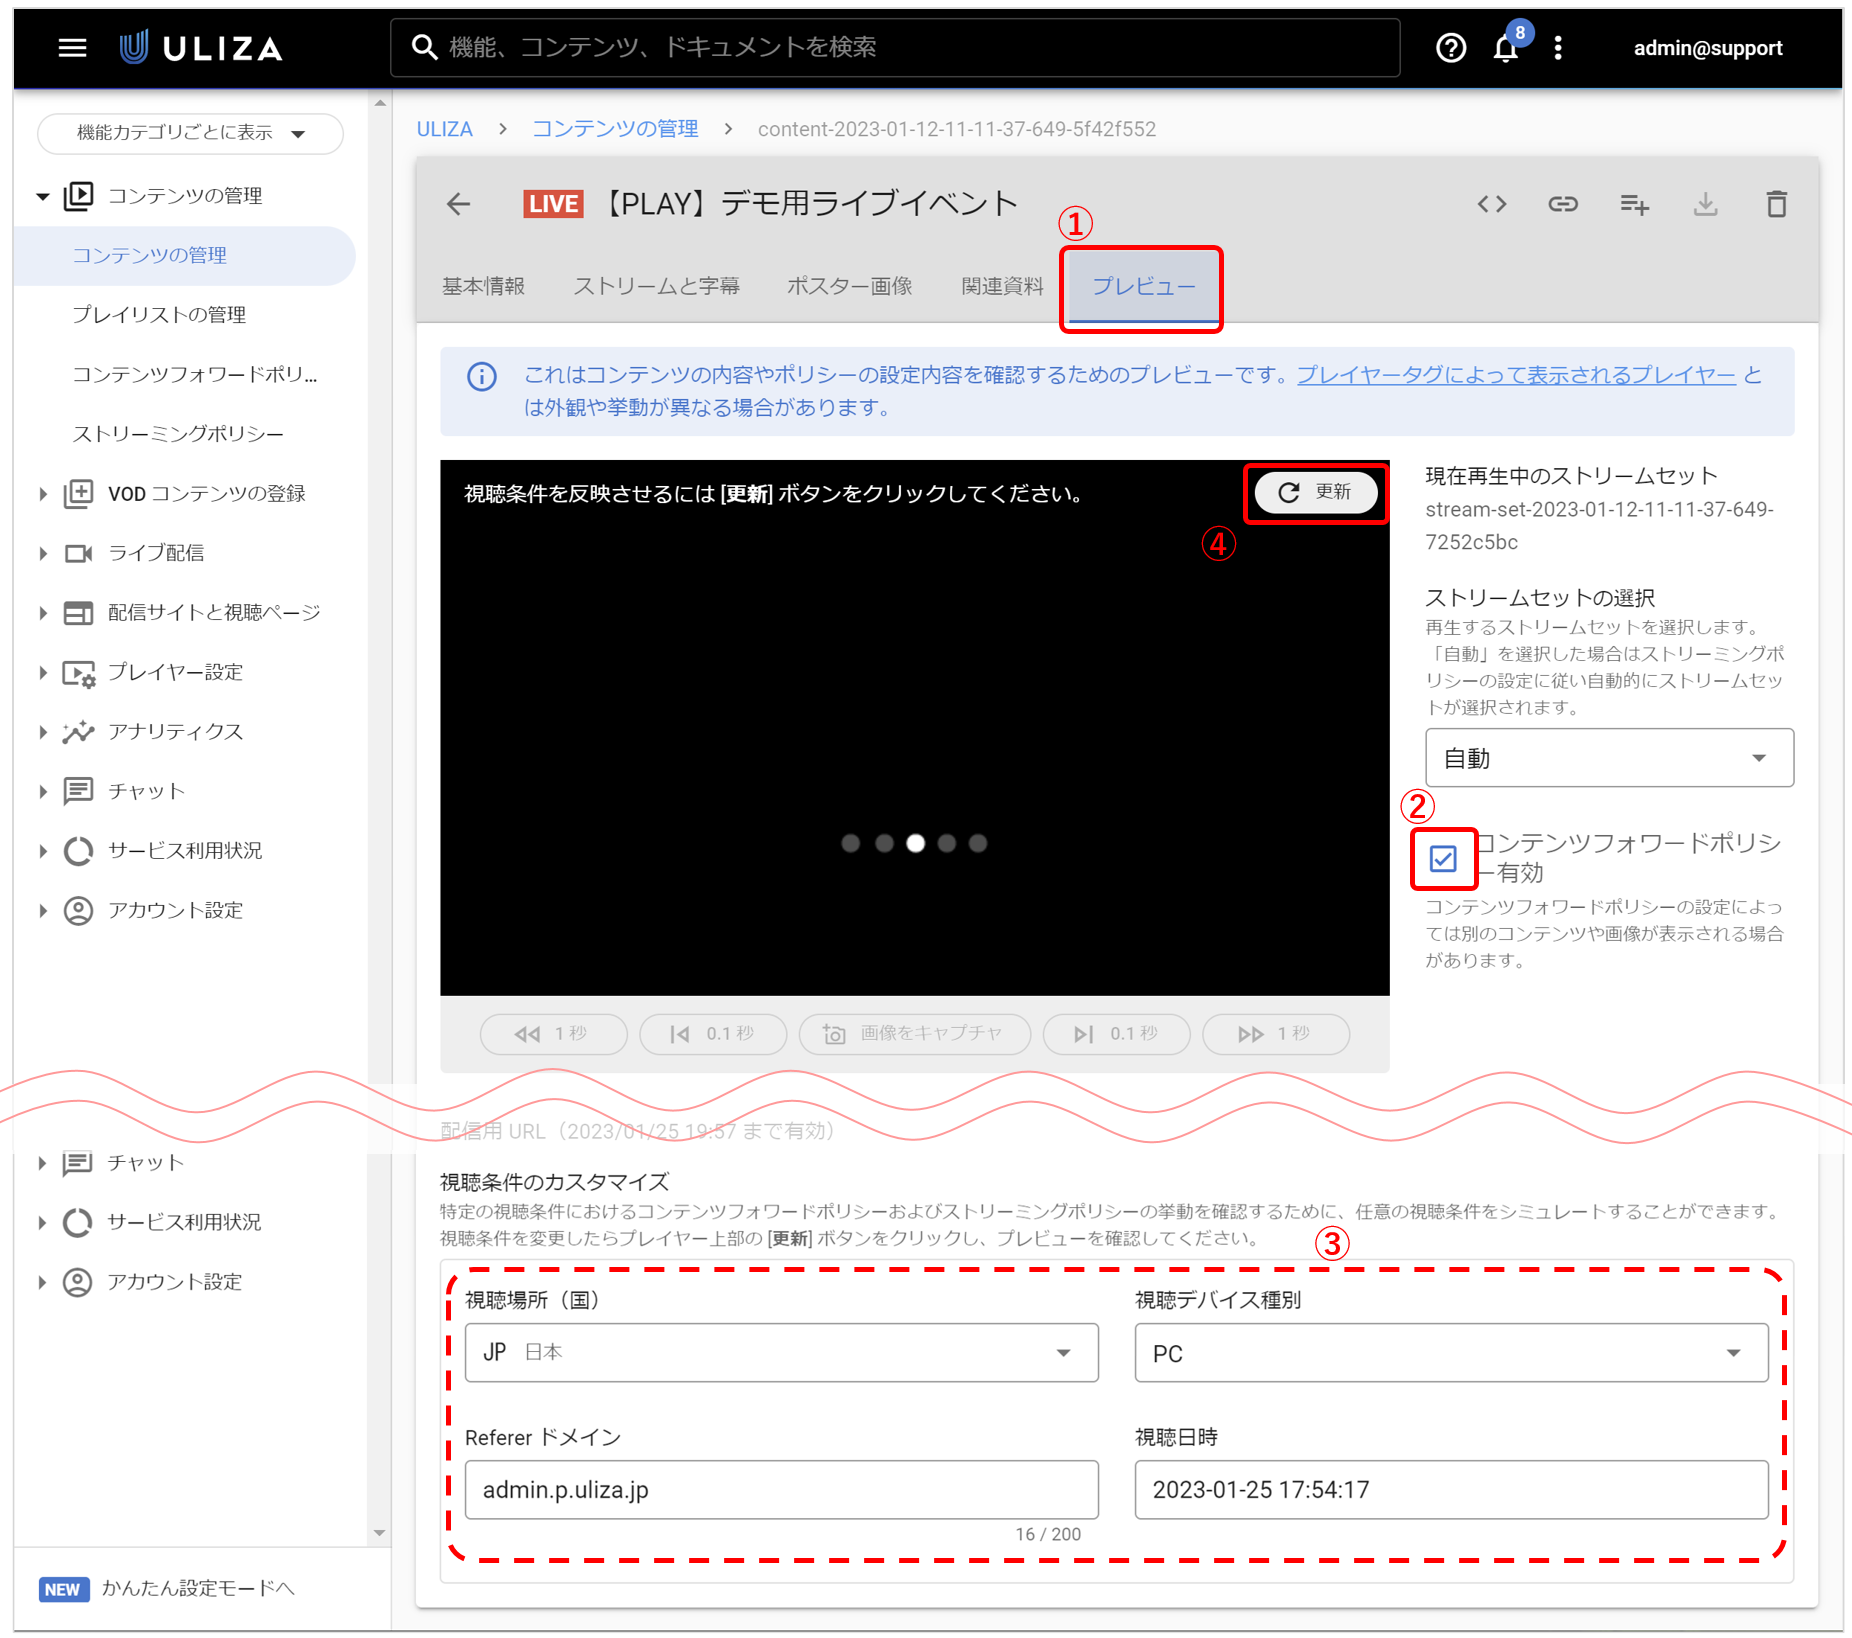Open the プレイヤータグ help link
Screen dimensions: 1852x1638
coord(1516,375)
